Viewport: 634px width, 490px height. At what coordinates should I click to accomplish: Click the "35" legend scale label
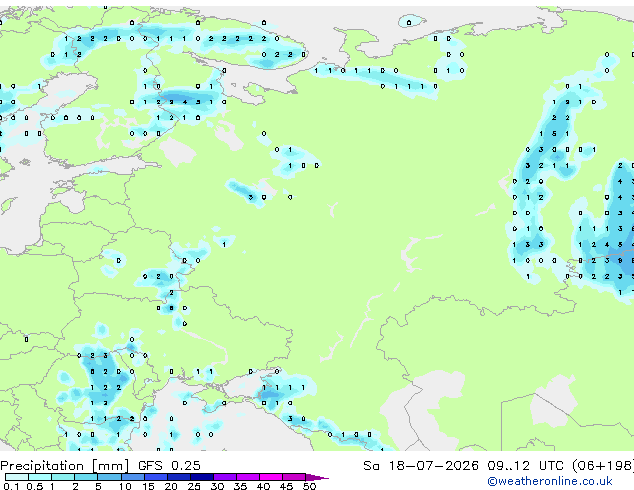coord(240,486)
